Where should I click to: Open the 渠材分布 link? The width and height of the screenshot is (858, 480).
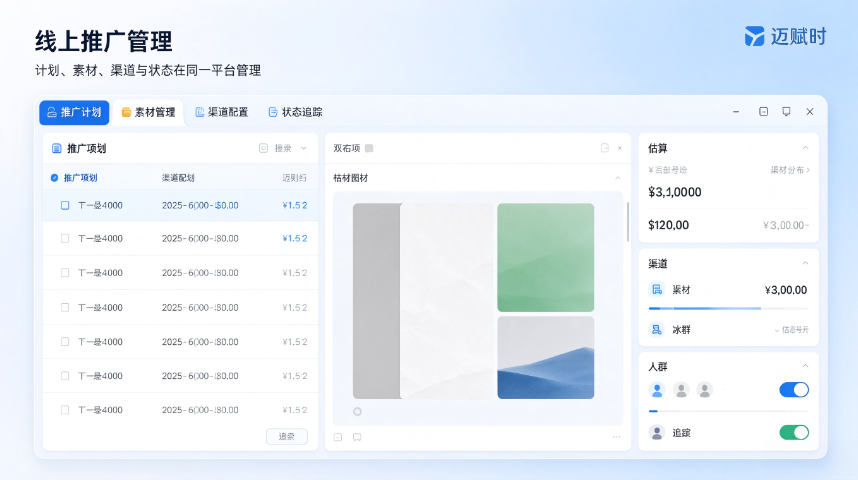tap(790, 170)
